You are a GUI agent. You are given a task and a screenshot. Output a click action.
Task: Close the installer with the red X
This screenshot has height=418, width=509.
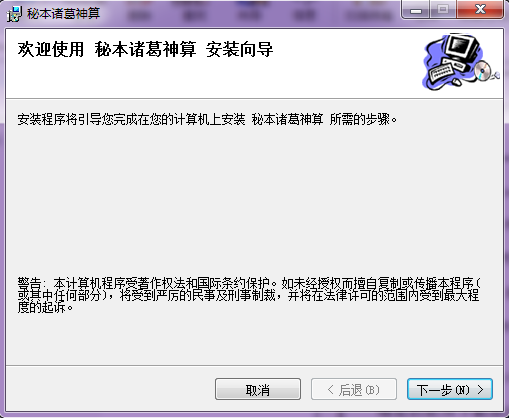coord(480,10)
